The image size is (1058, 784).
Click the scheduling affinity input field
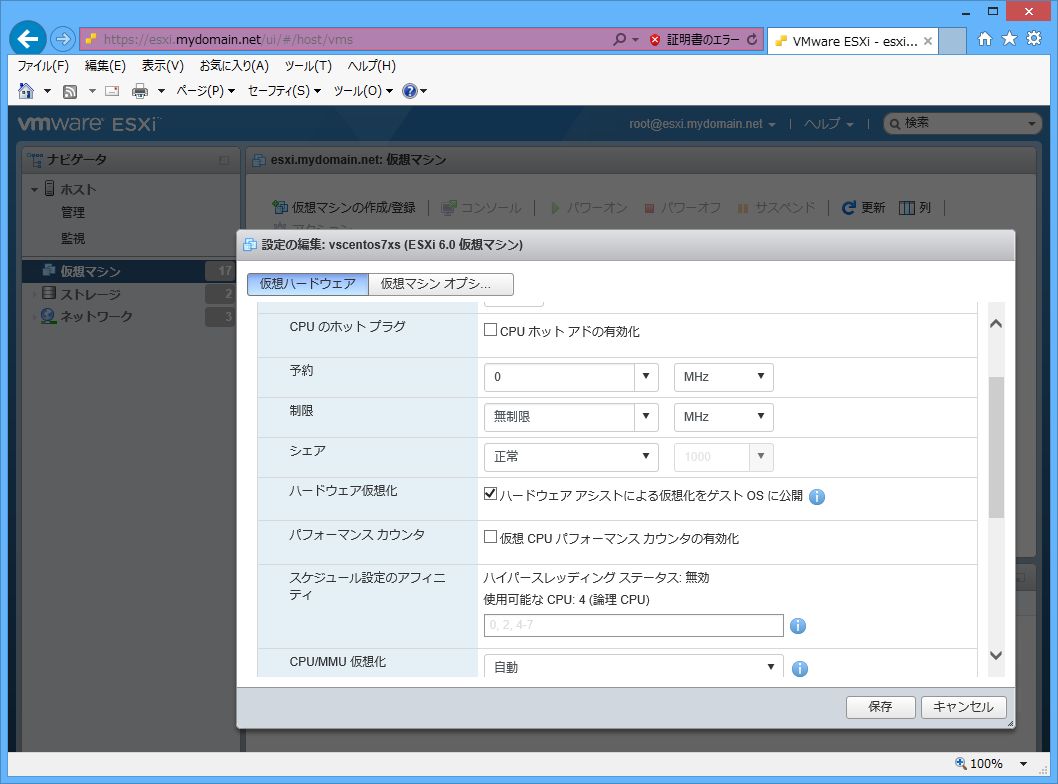tap(634, 625)
